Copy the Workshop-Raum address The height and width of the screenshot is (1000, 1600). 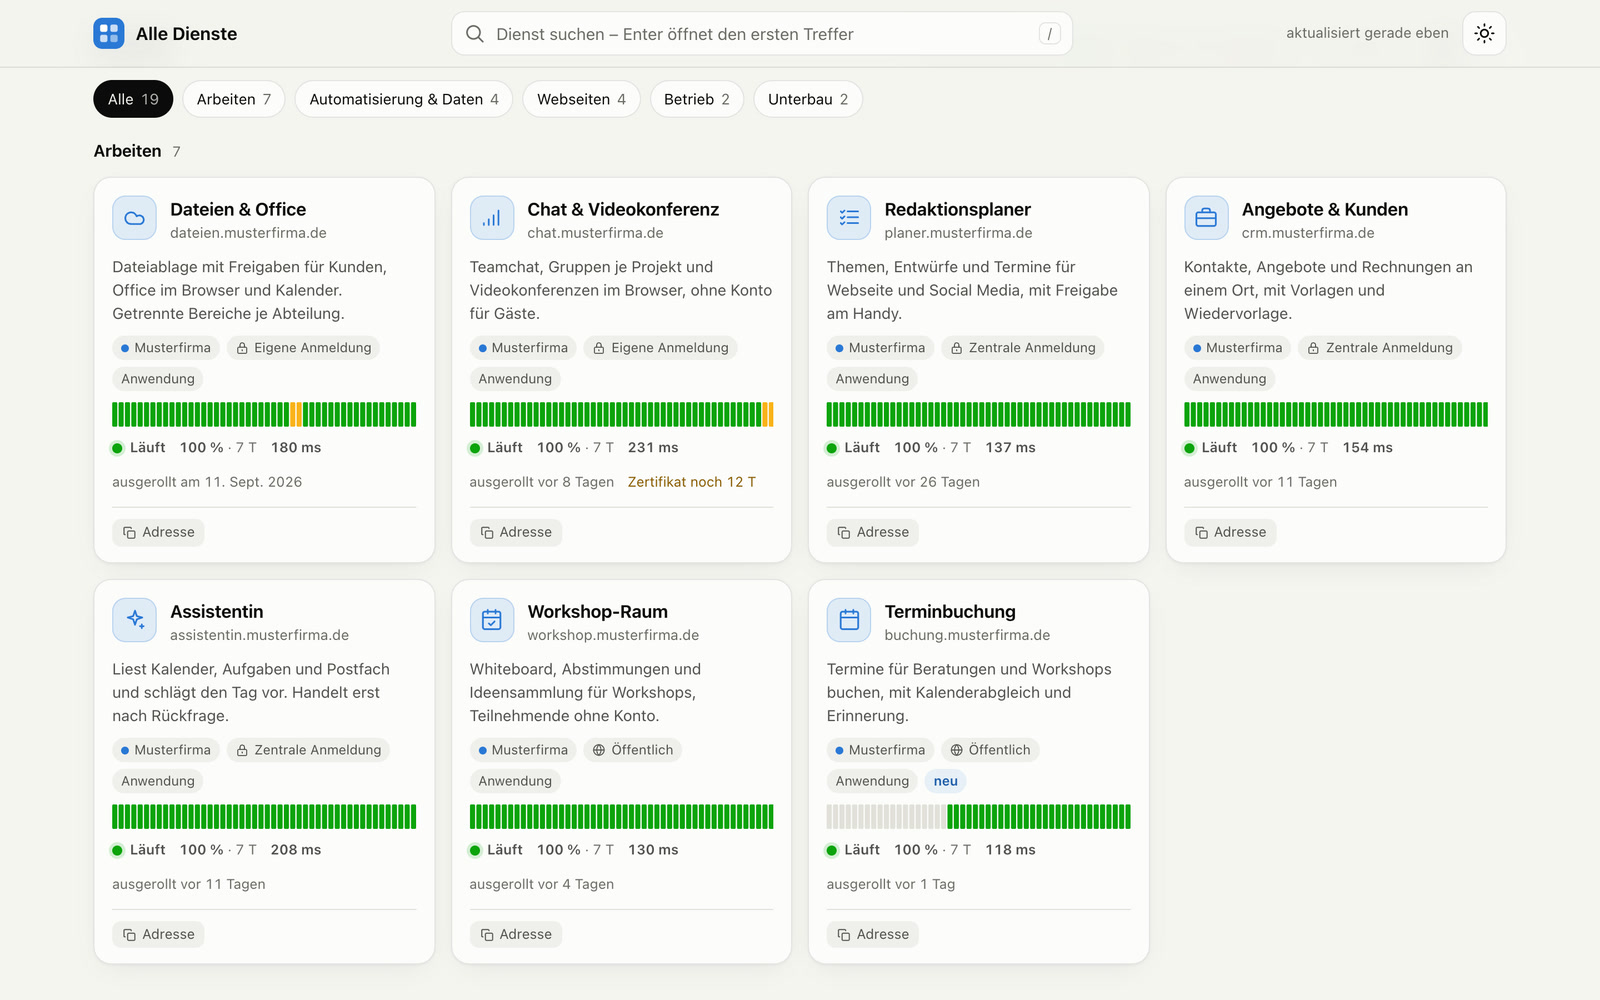(516, 934)
